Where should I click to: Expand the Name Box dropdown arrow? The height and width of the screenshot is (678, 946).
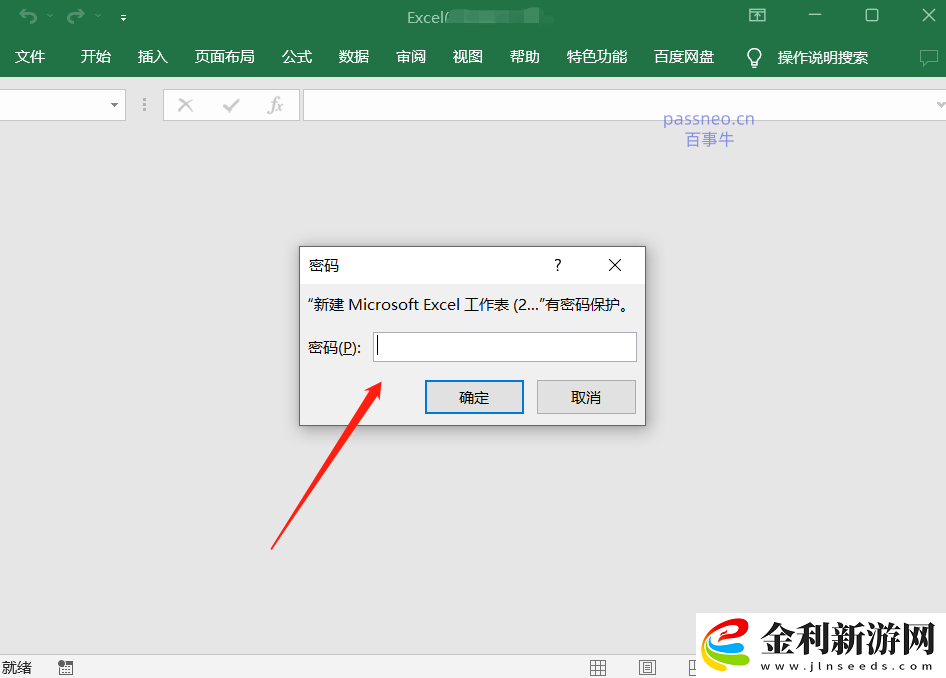(114, 105)
